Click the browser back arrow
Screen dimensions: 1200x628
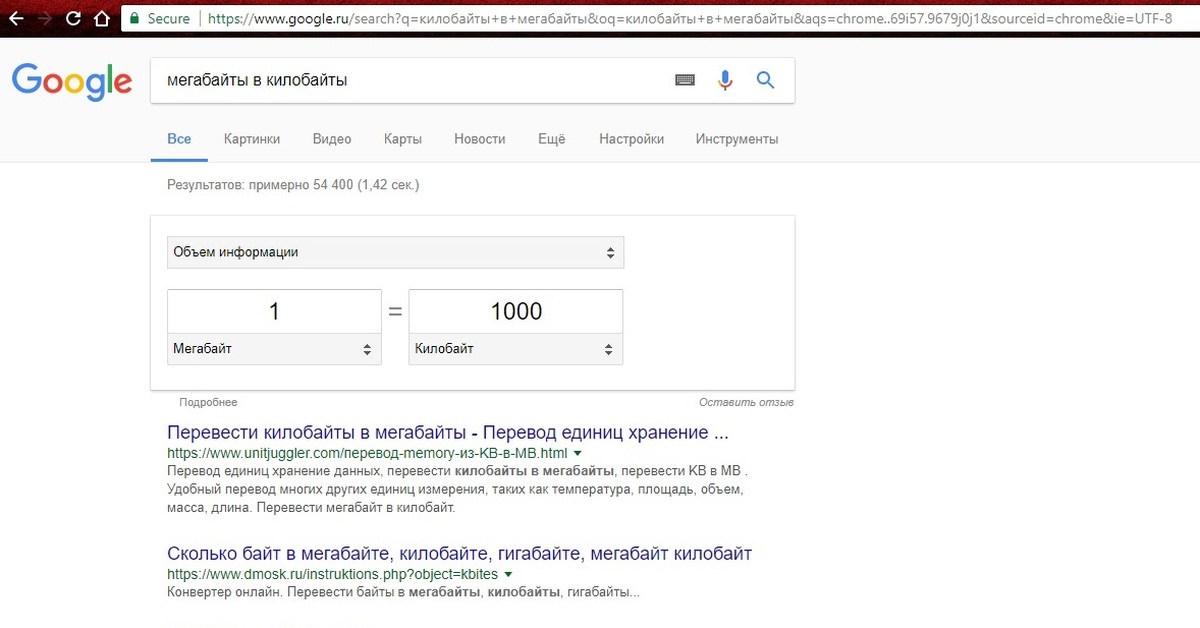pyautogui.click(x=16, y=18)
